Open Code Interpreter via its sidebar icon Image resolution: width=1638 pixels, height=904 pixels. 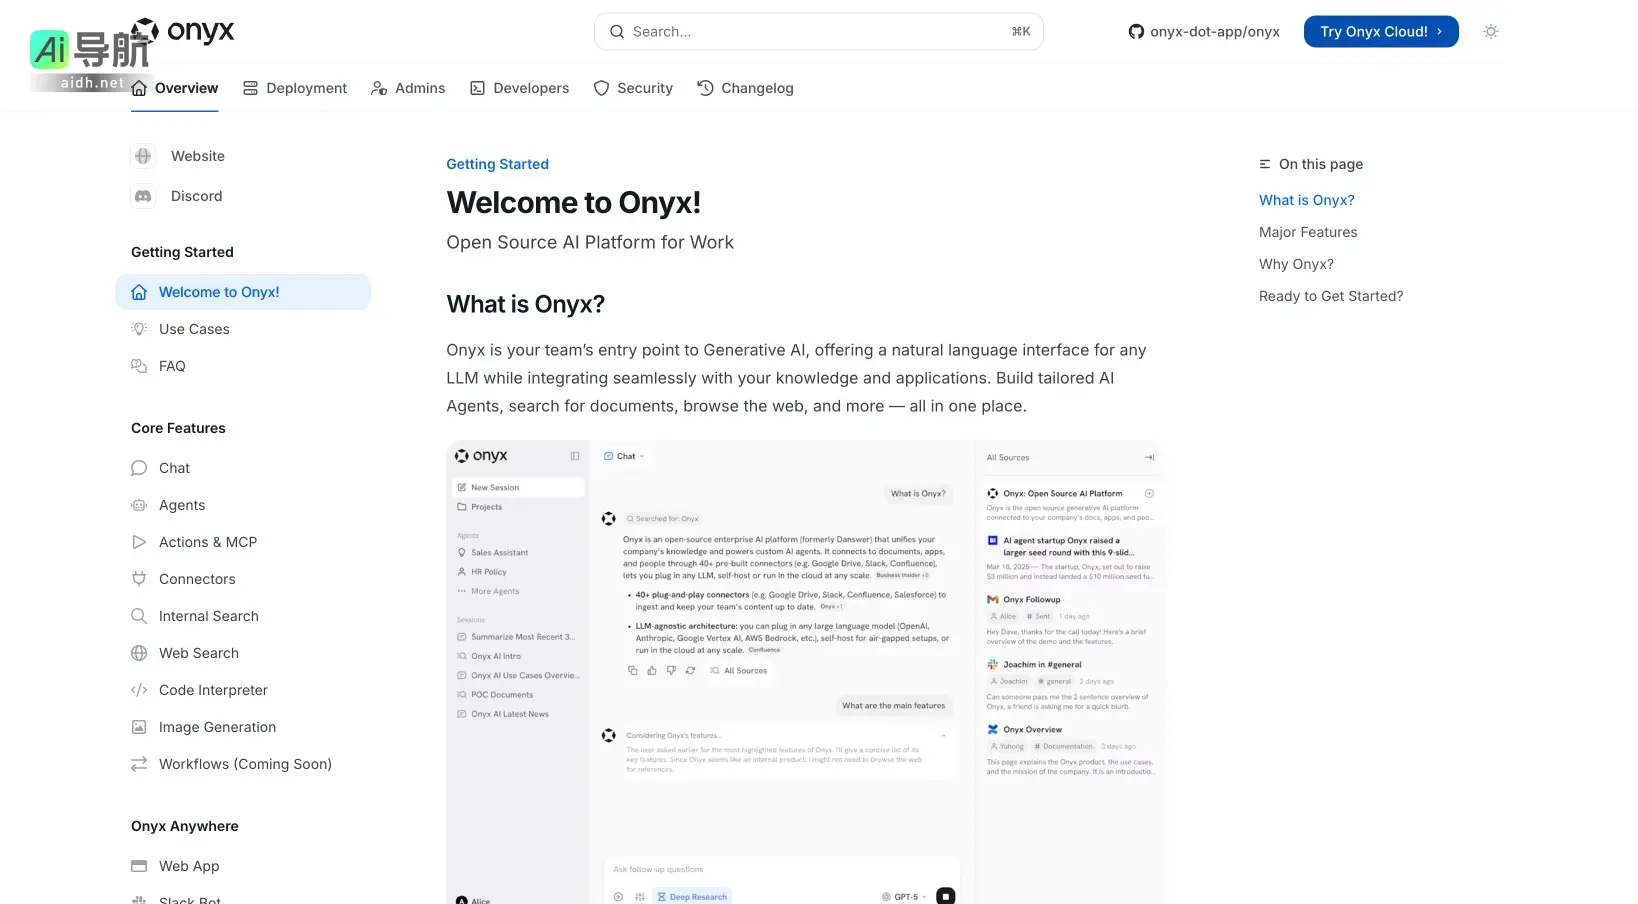pos(138,690)
